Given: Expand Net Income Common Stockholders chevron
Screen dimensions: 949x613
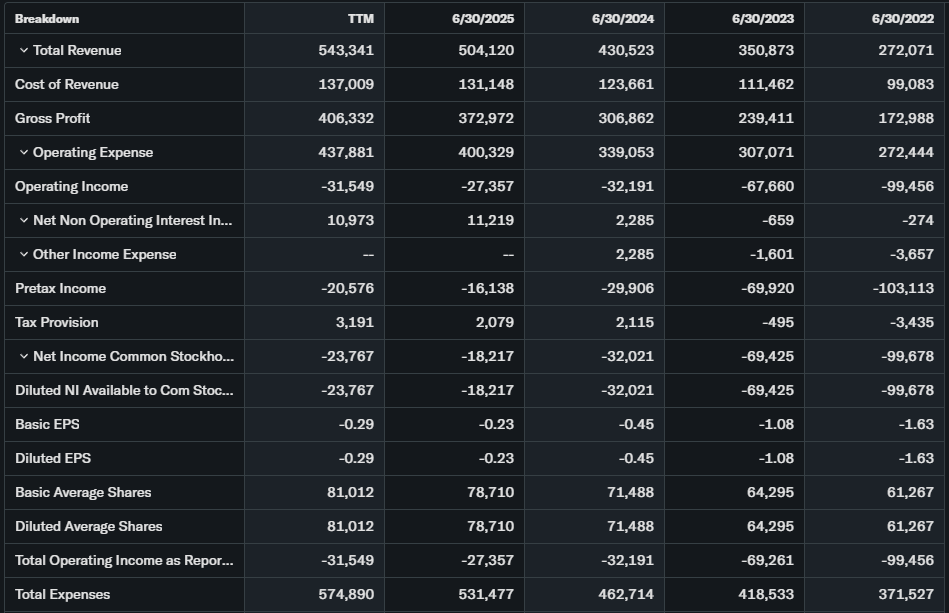Looking at the screenshot, I should [23, 357].
